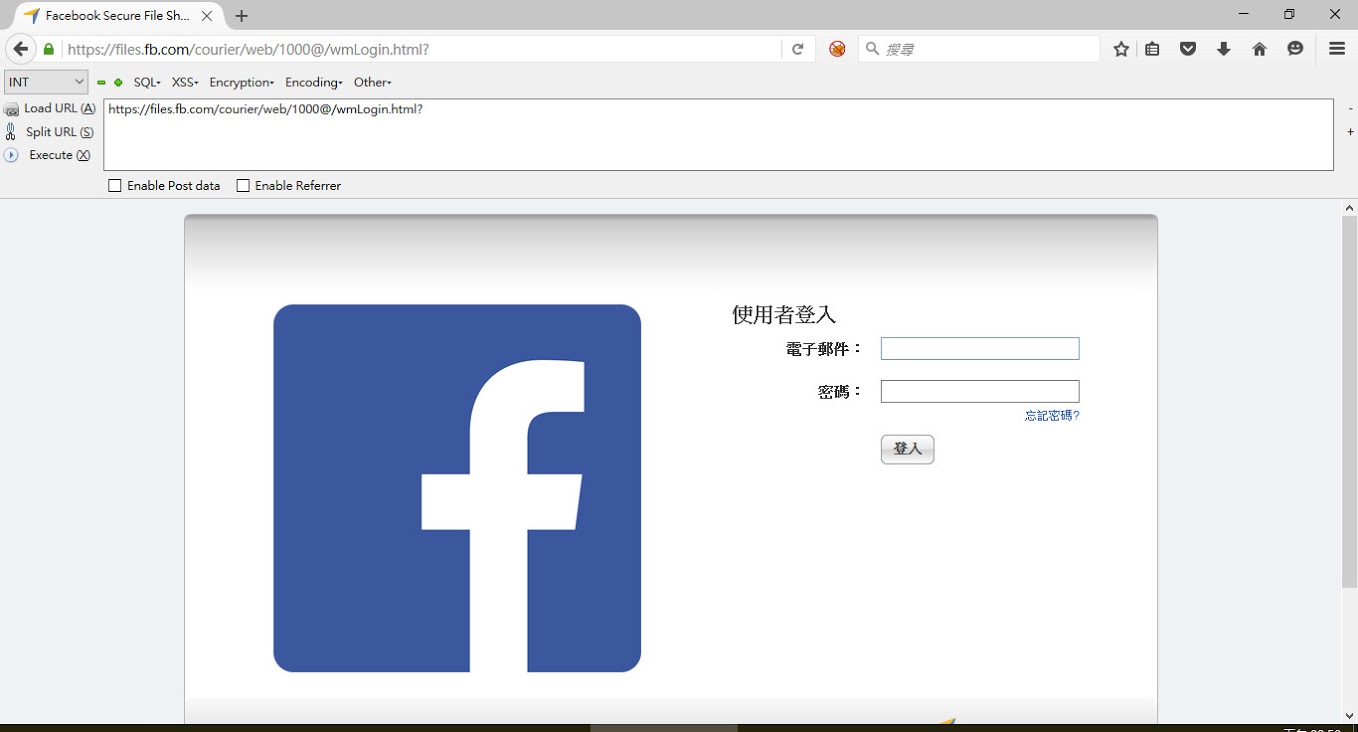Click Split URL button
The height and width of the screenshot is (732, 1358).
click(50, 132)
